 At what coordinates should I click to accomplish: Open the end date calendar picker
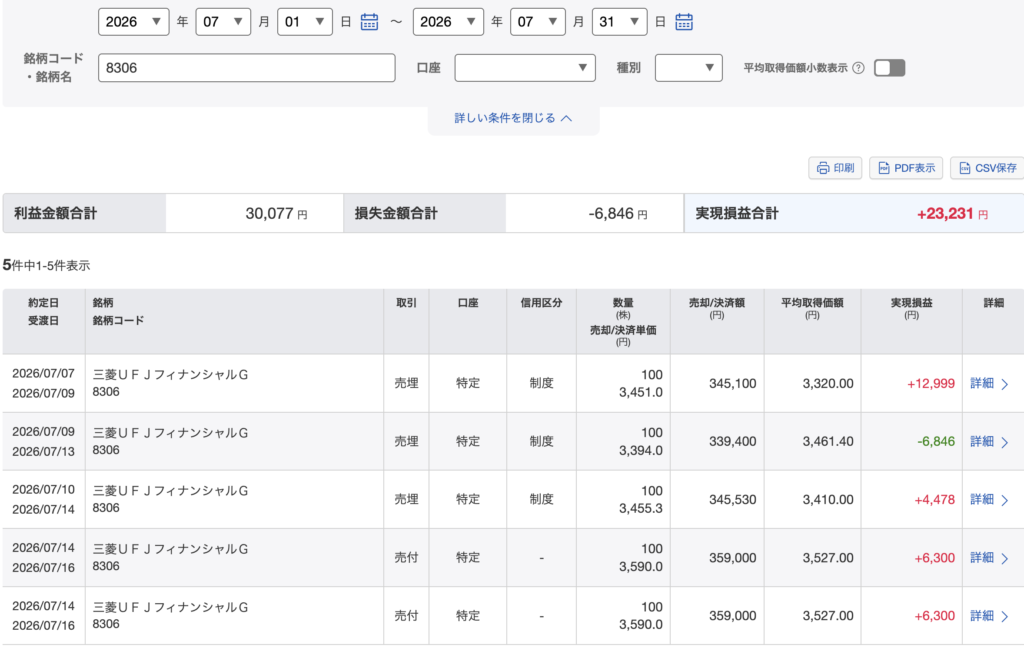click(684, 22)
